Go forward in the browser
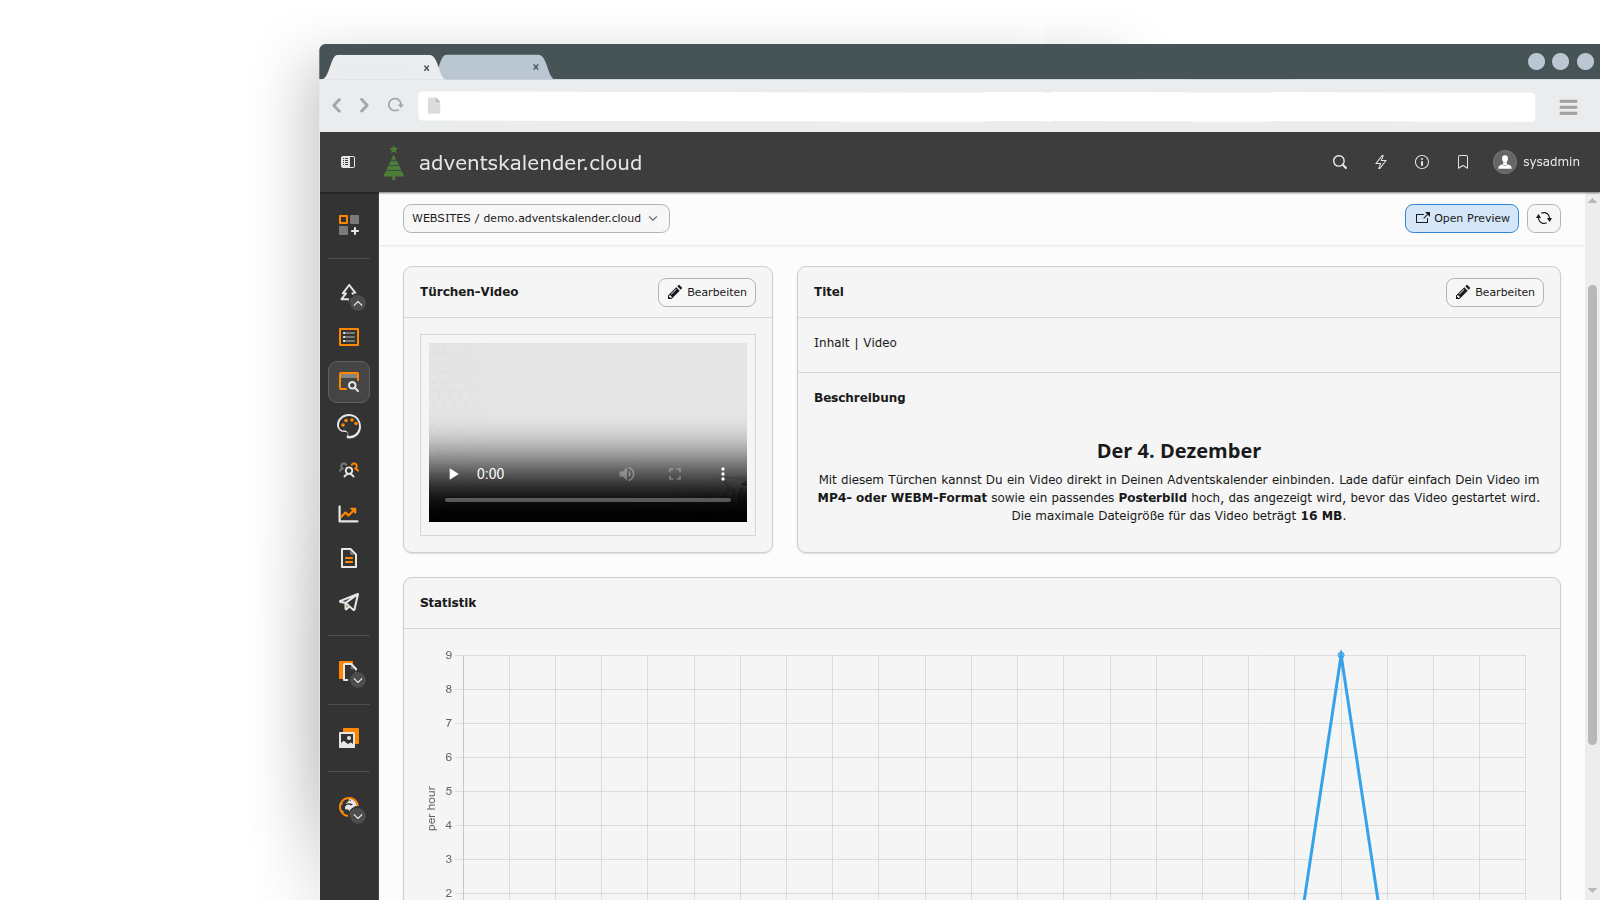Screen dimensions: 1600x900 click(x=364, y=105)
